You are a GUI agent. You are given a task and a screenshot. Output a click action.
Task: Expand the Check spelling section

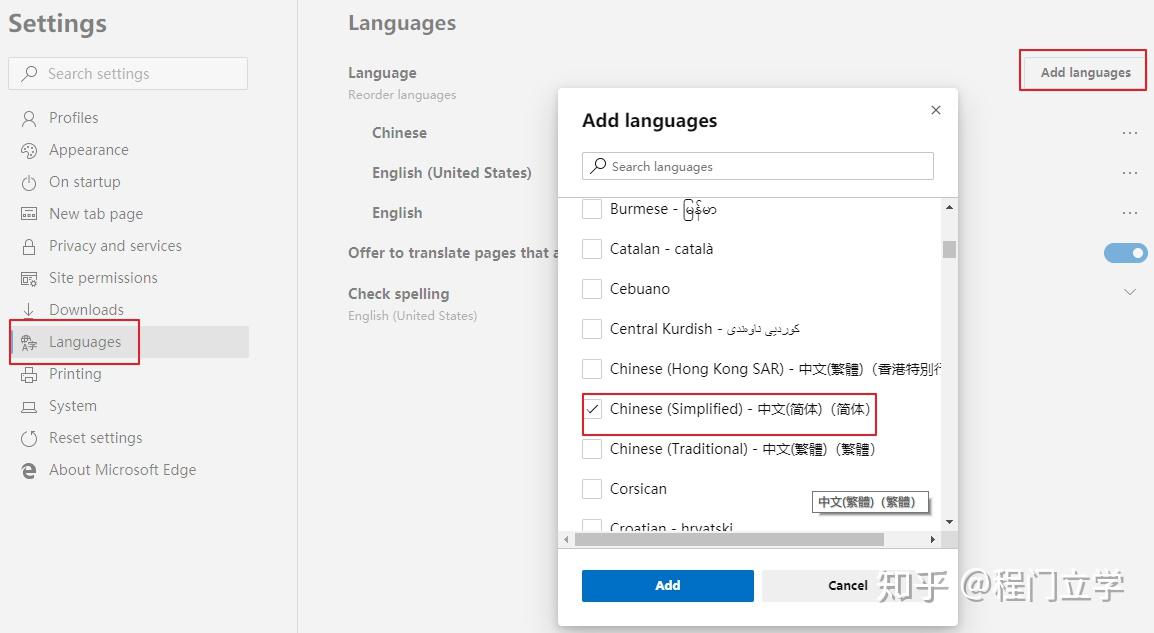pos(1129,292)
